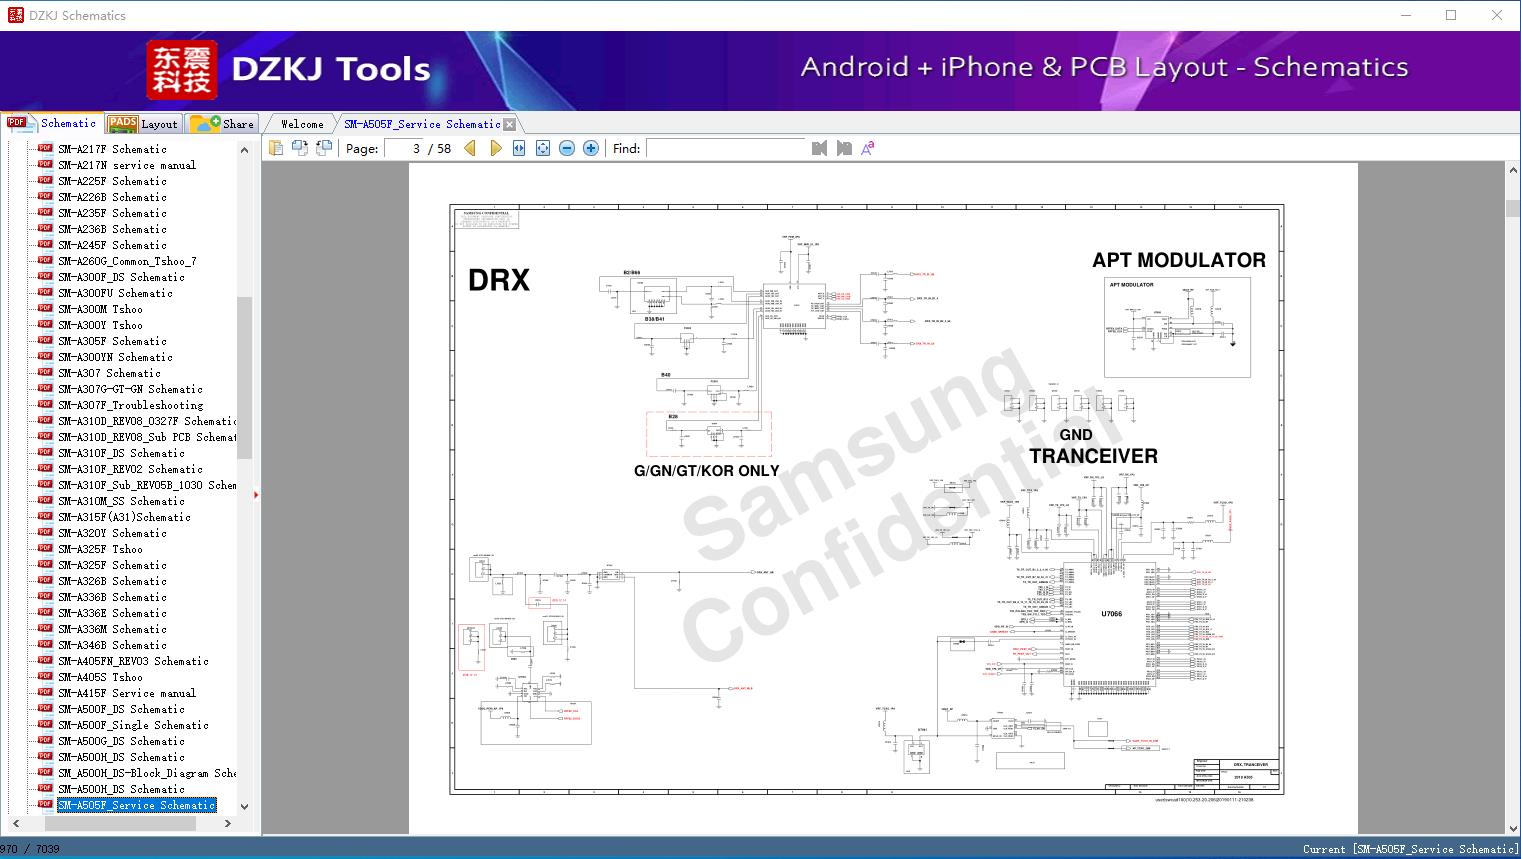Go to the previous page
Viewport: 1521px width, 859px height.
[x=470, y=148]
